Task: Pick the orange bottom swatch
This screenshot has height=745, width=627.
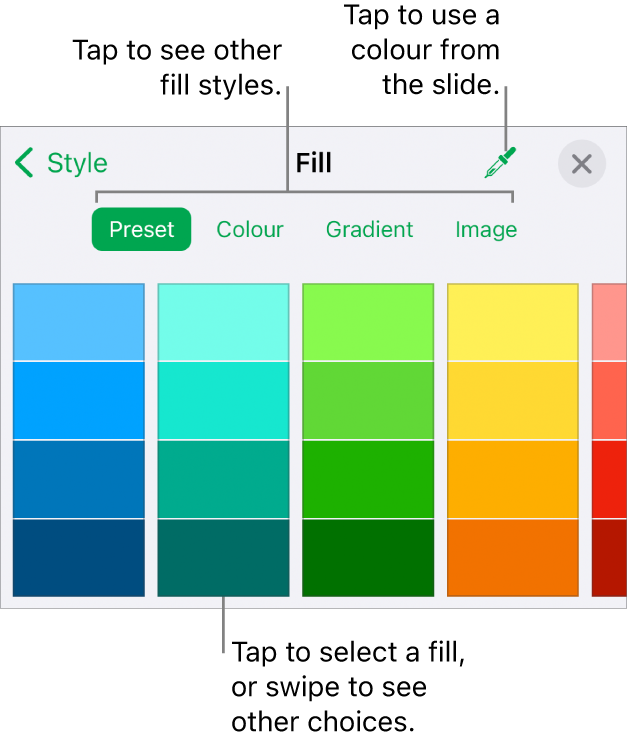Action: [512, 557]
